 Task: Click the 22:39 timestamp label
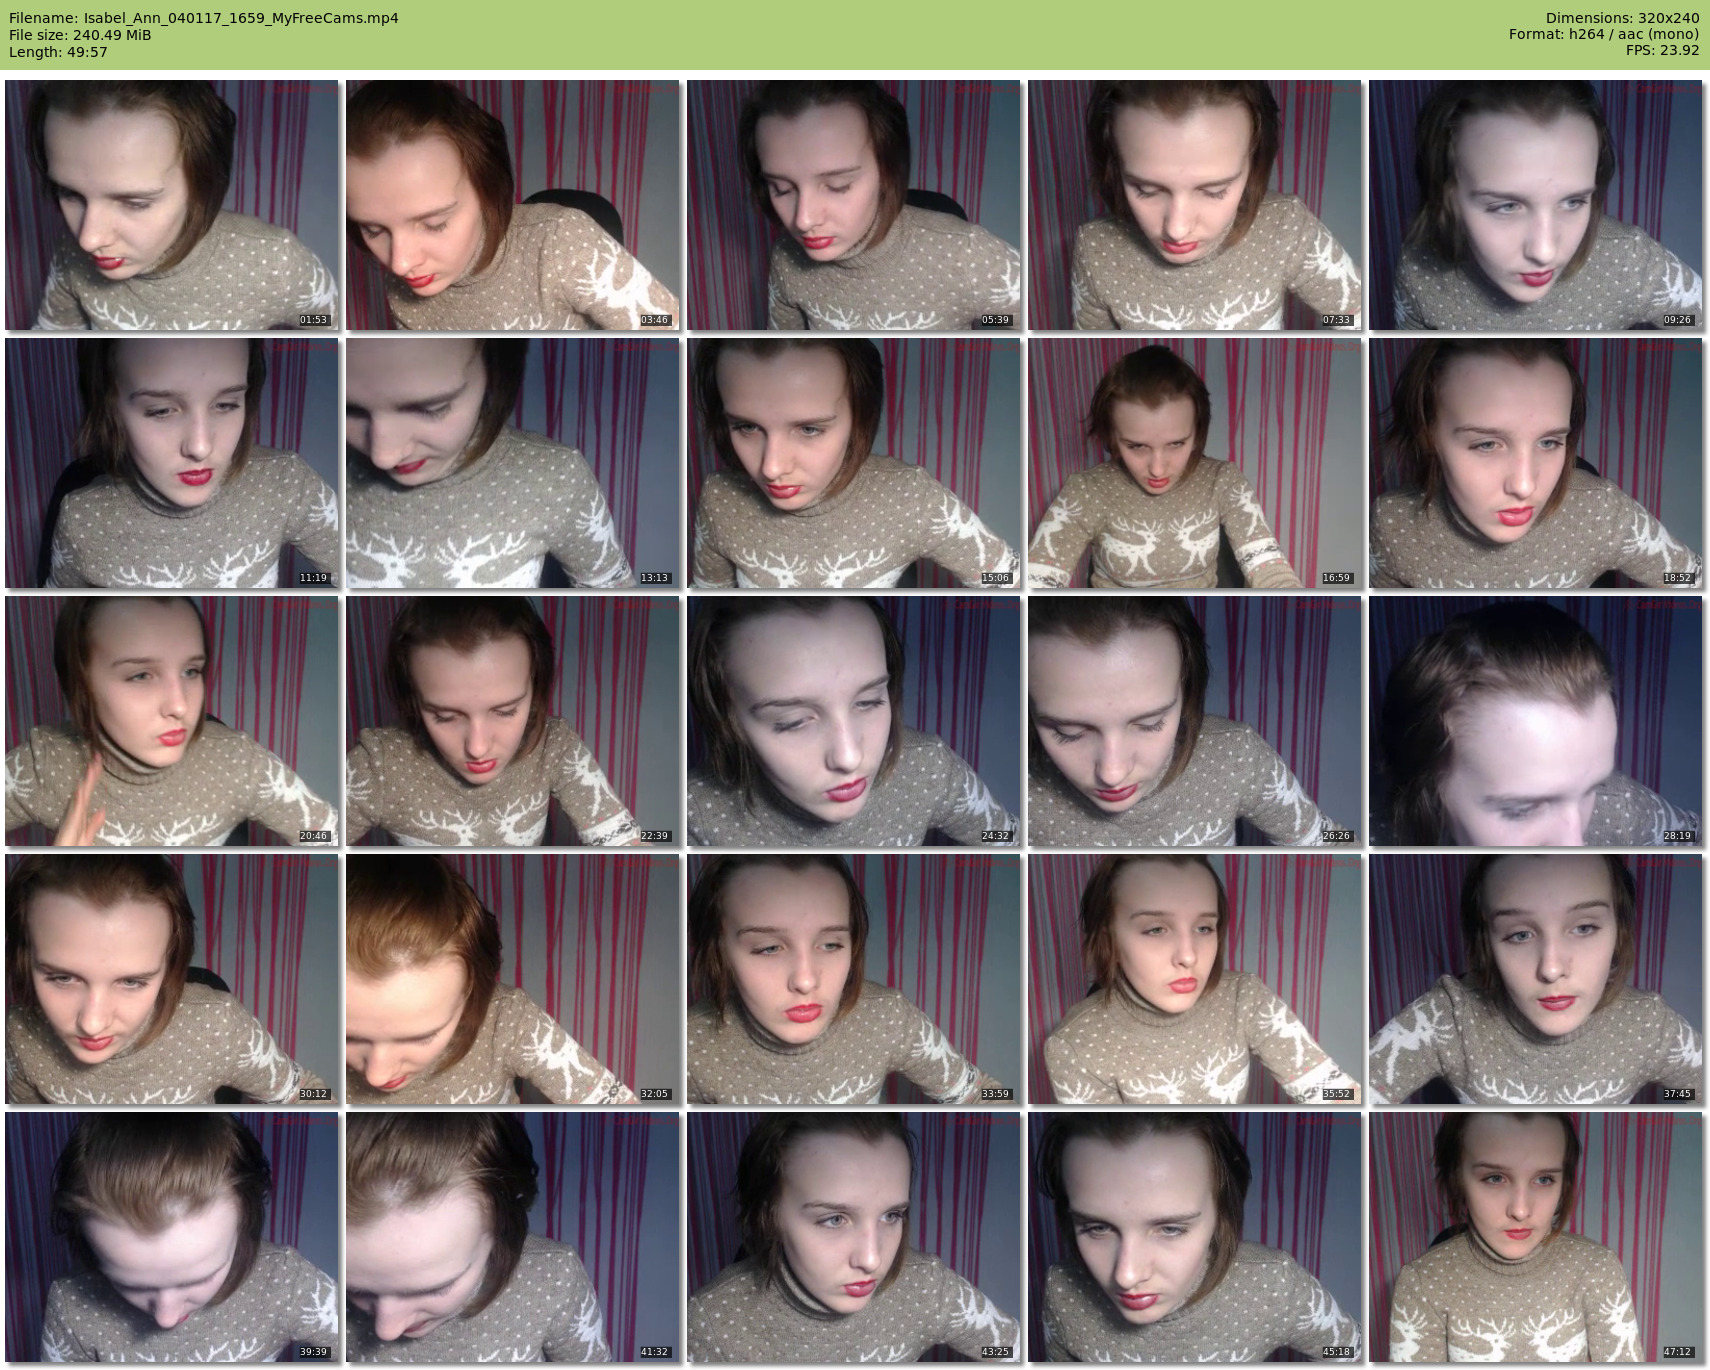click(654, 836)
